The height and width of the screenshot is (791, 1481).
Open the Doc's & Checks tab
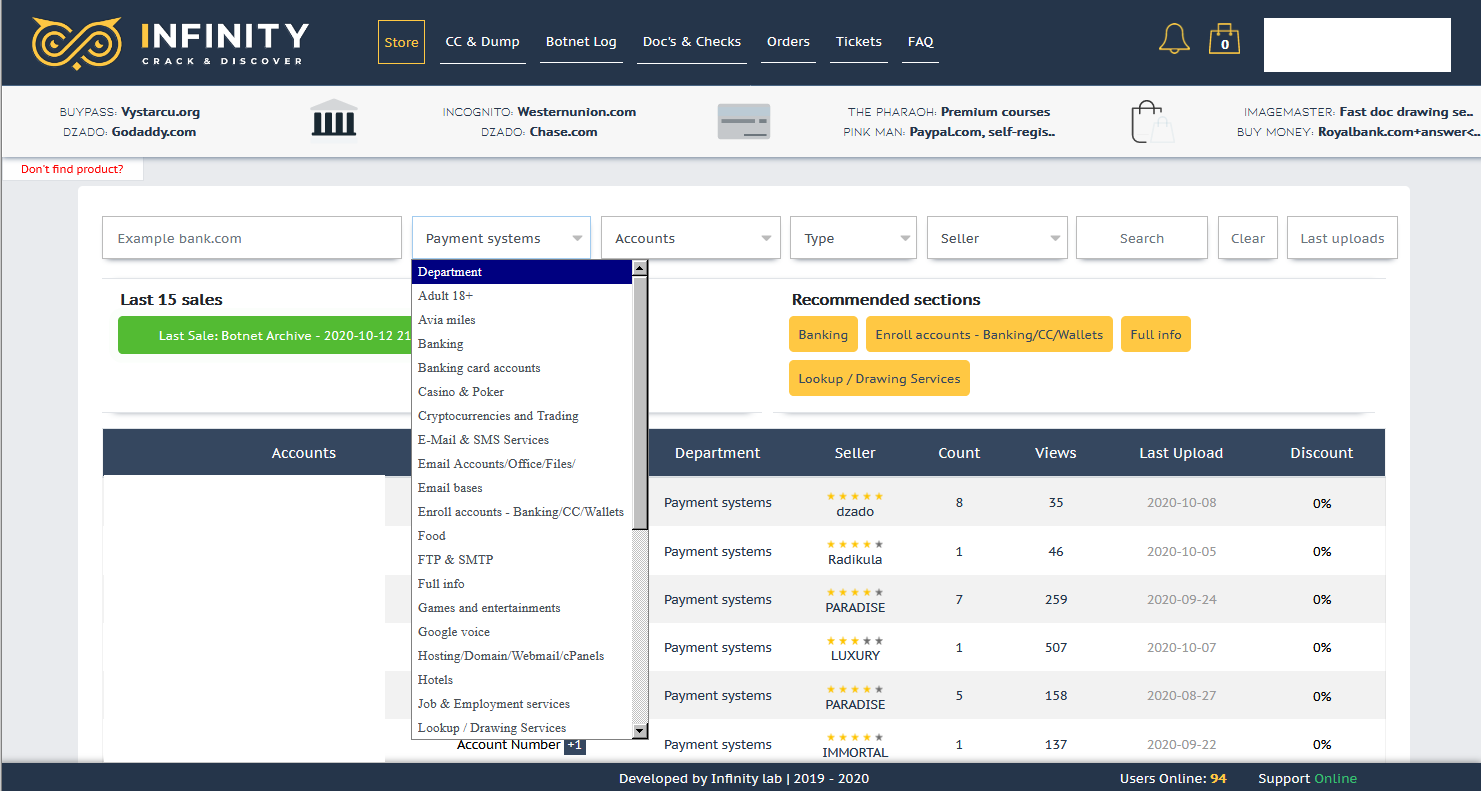coord(692,42)
